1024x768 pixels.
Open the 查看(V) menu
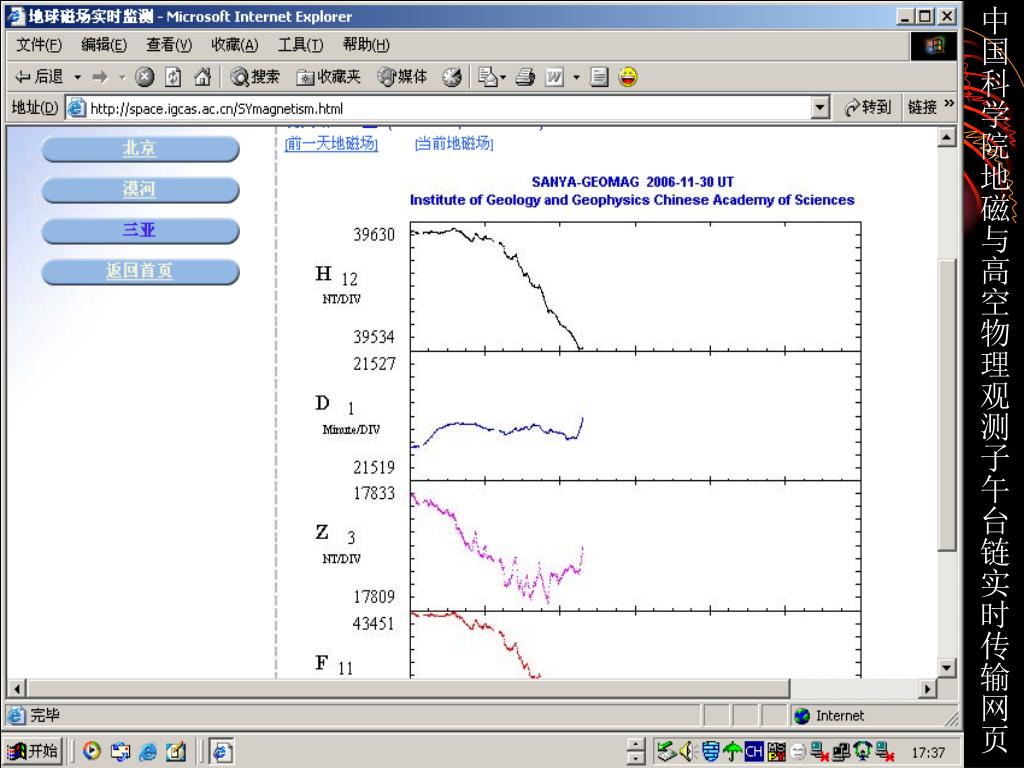click(168, 44)
